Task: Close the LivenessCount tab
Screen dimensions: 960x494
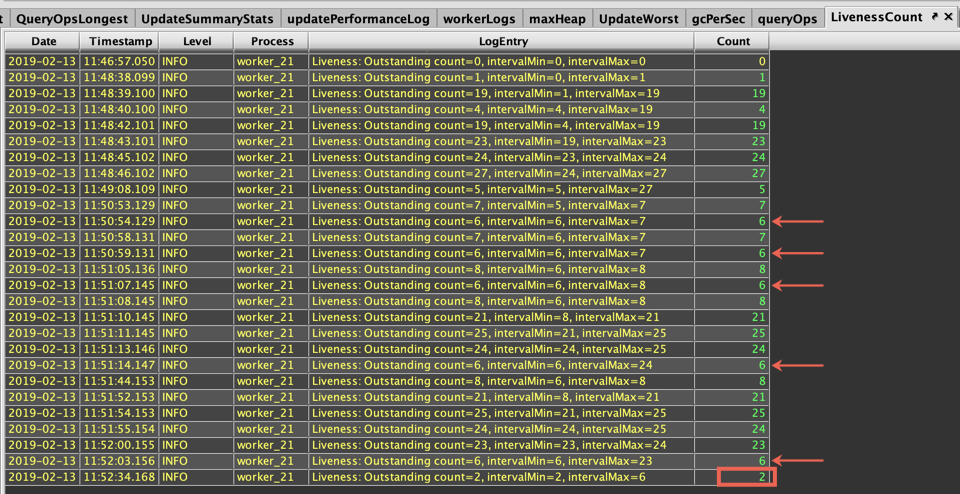Action: coord(947,17)
